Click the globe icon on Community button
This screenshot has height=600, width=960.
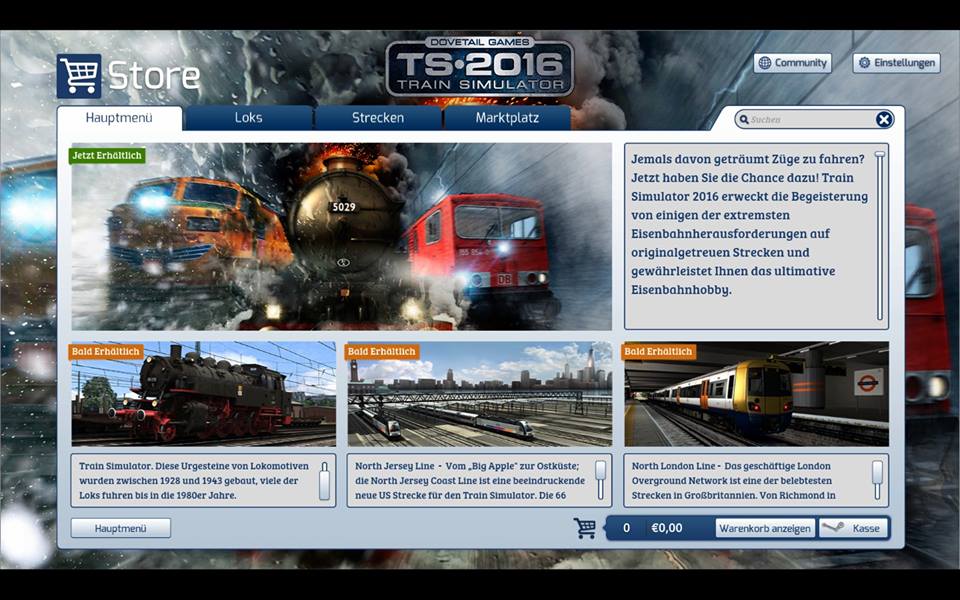click(765, 62)
